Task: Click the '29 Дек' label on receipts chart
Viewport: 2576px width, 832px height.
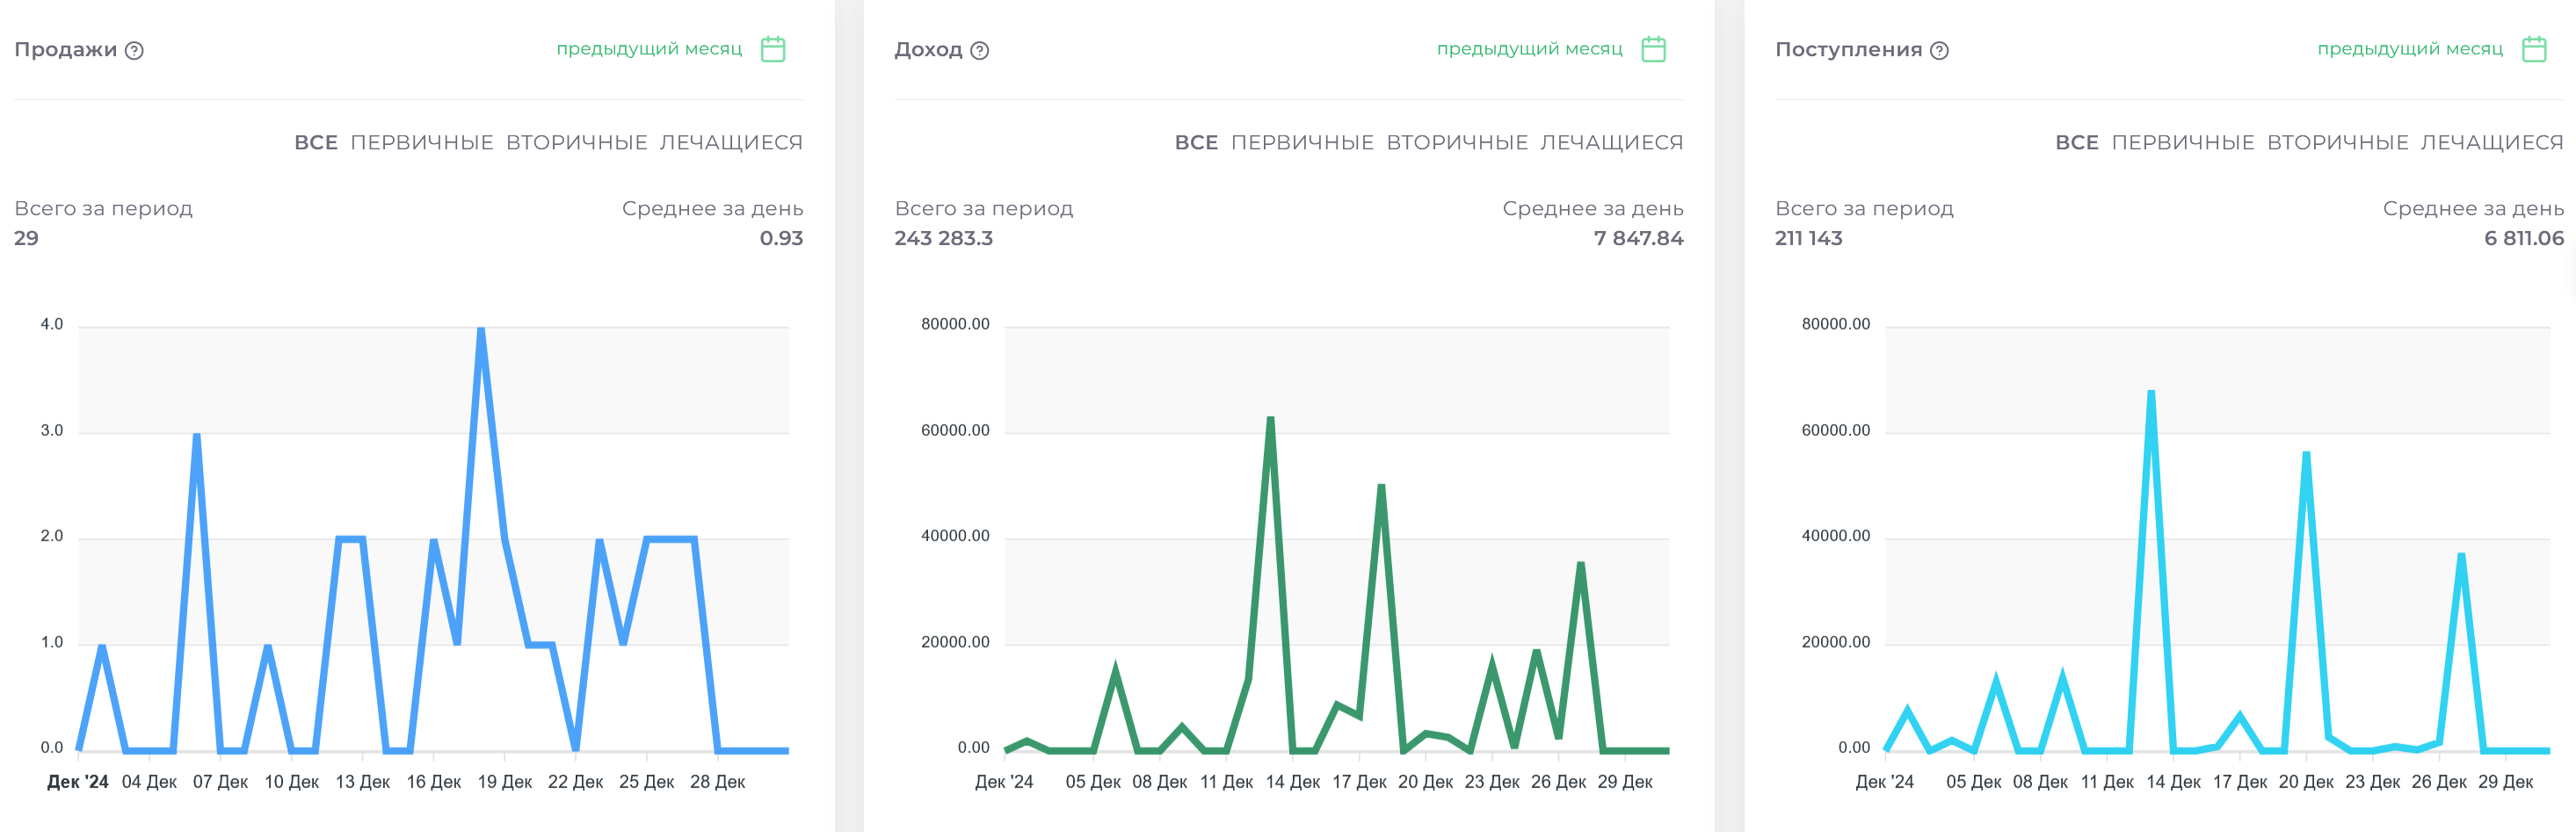Action: (x=2505, y=782)
